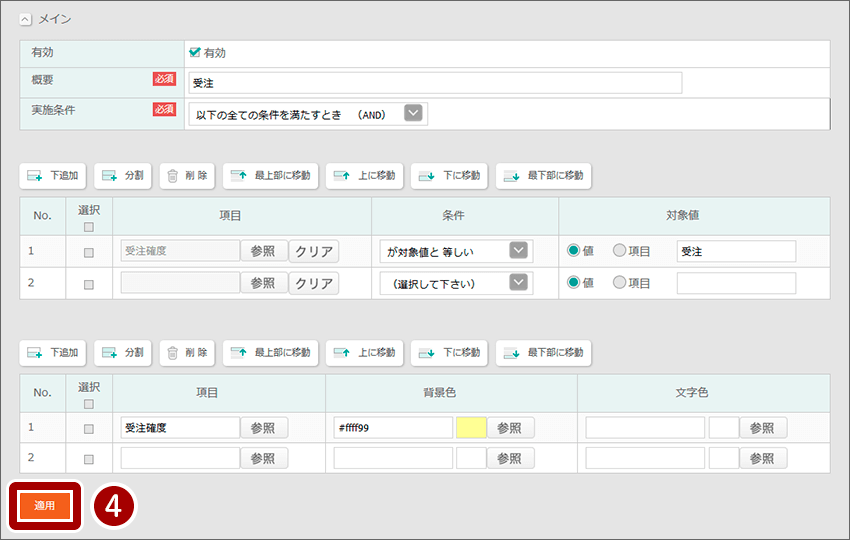
Task: Click the 文字色 text field in row 2
Action: click(645, 458)
